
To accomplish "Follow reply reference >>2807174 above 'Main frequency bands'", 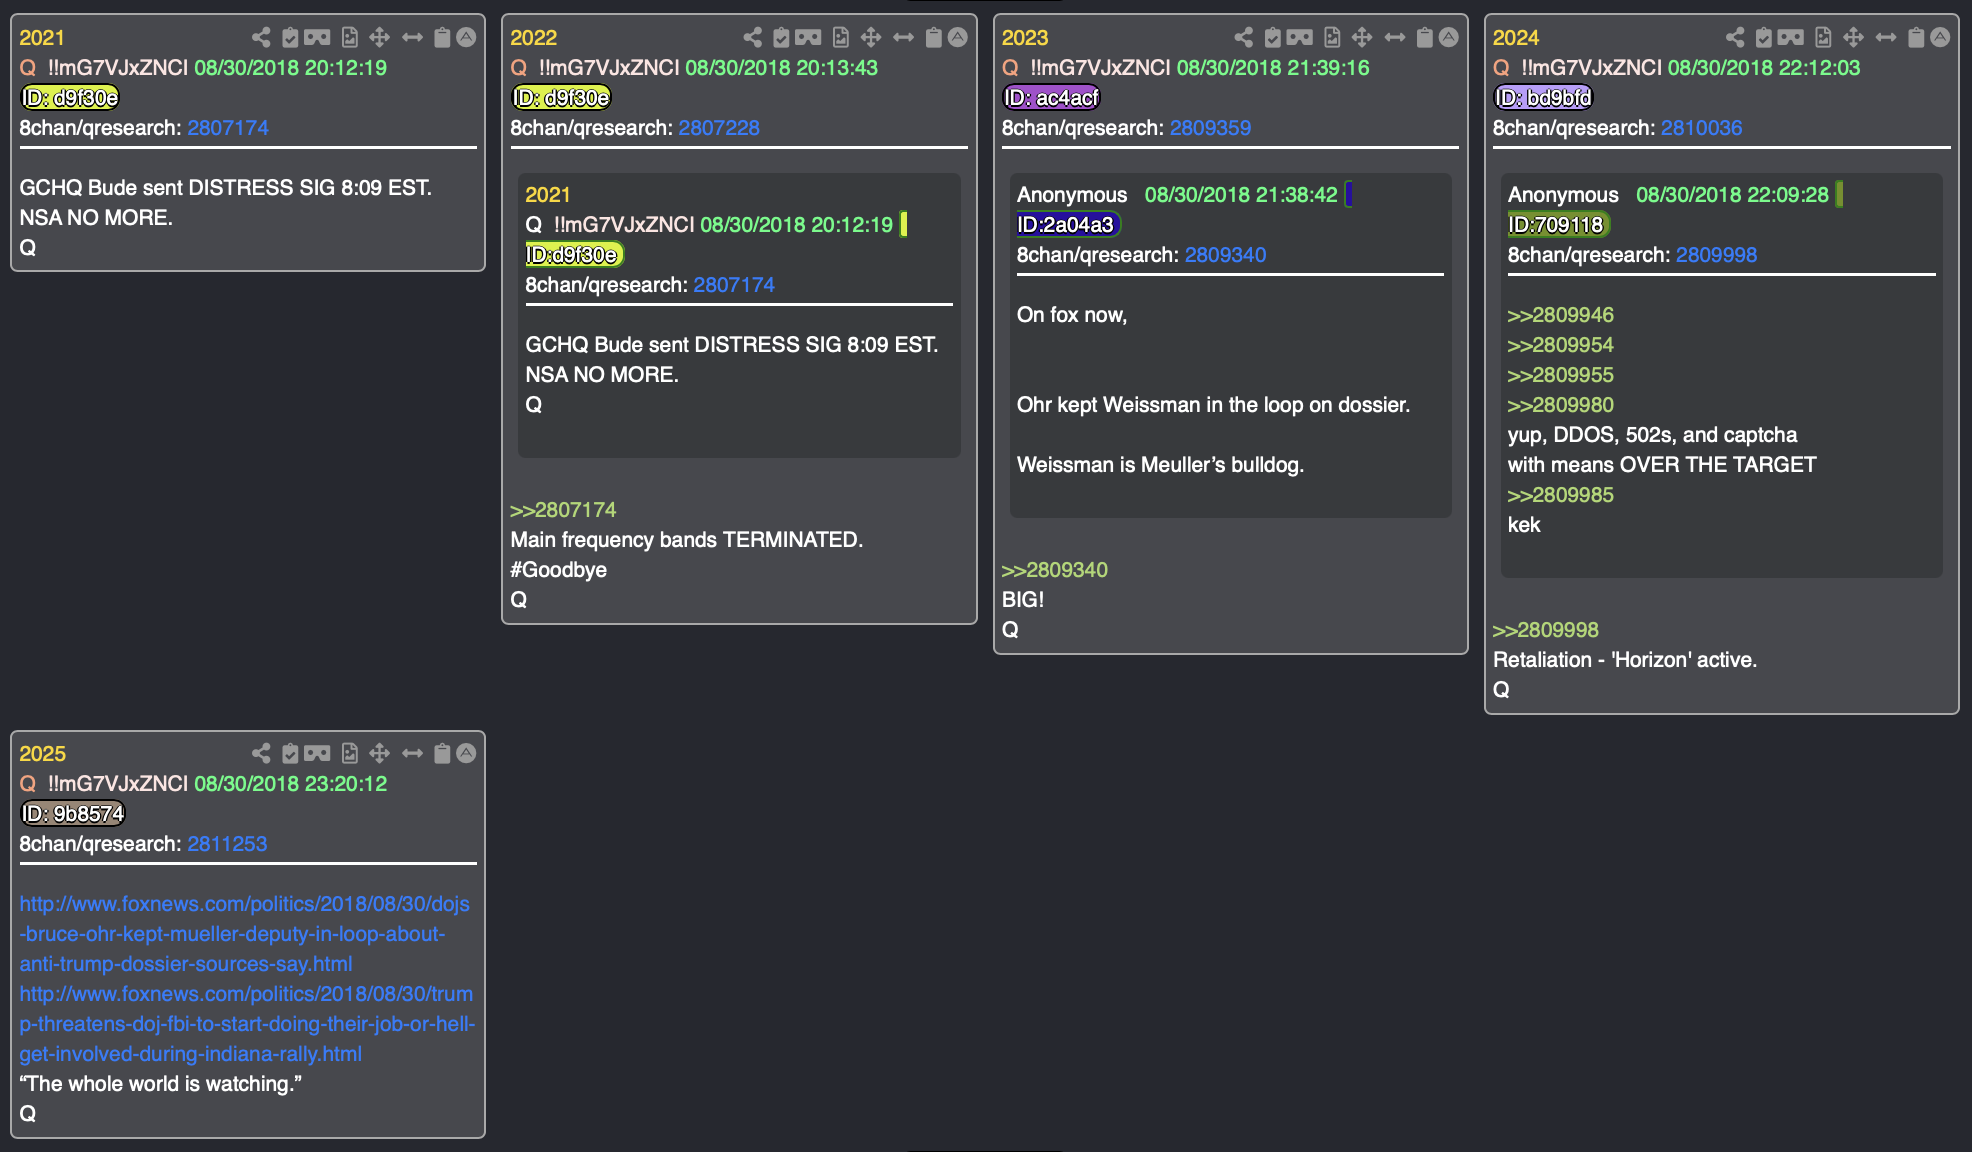I will pos(563,510).
